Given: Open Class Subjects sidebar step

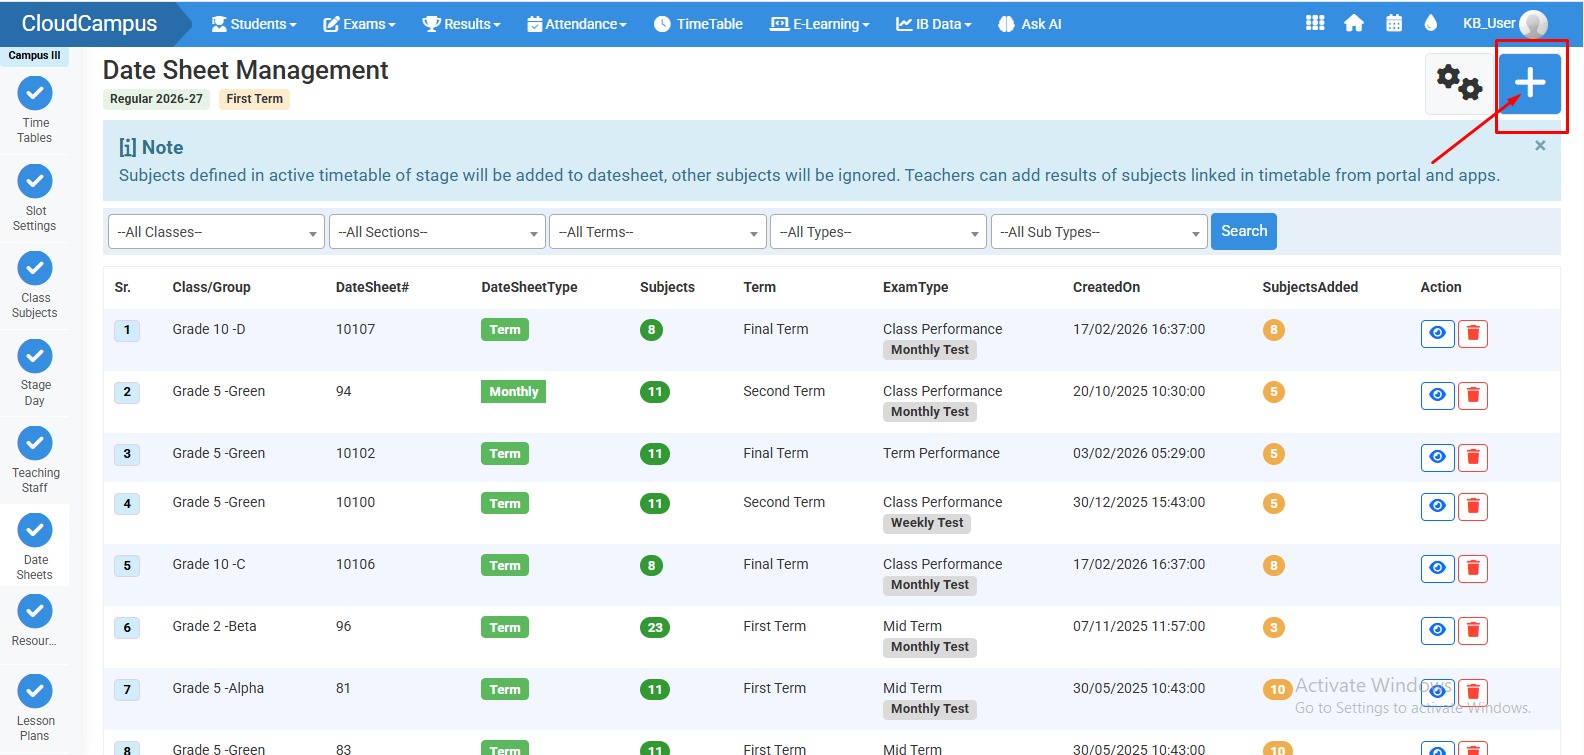Looking at the screenshot, I should click(x=35, y=285).
